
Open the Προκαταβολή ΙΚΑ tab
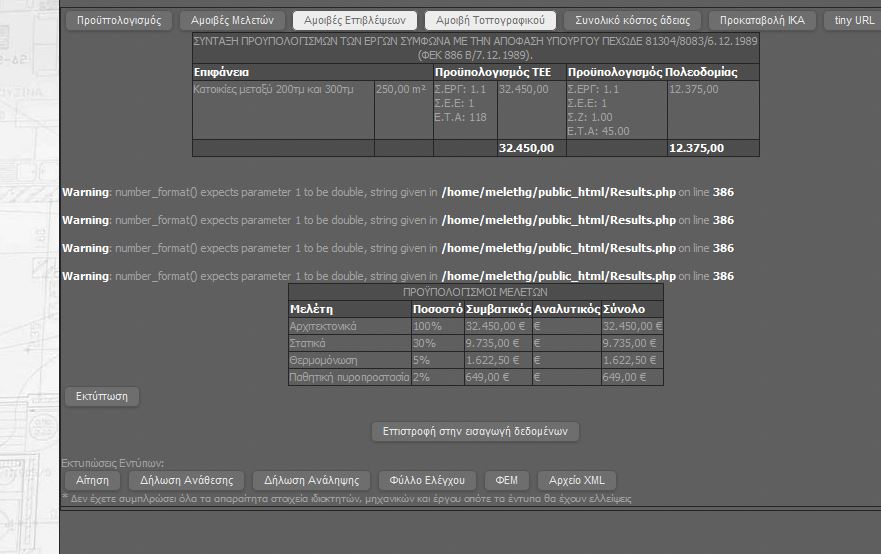click(x=762, y=20)
